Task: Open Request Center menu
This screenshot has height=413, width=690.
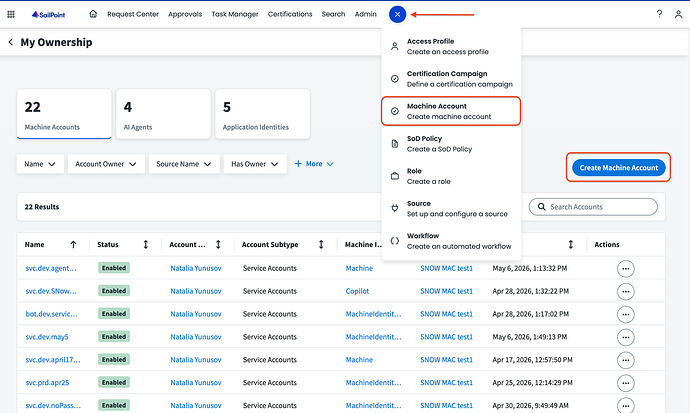Action: point(133,14)
